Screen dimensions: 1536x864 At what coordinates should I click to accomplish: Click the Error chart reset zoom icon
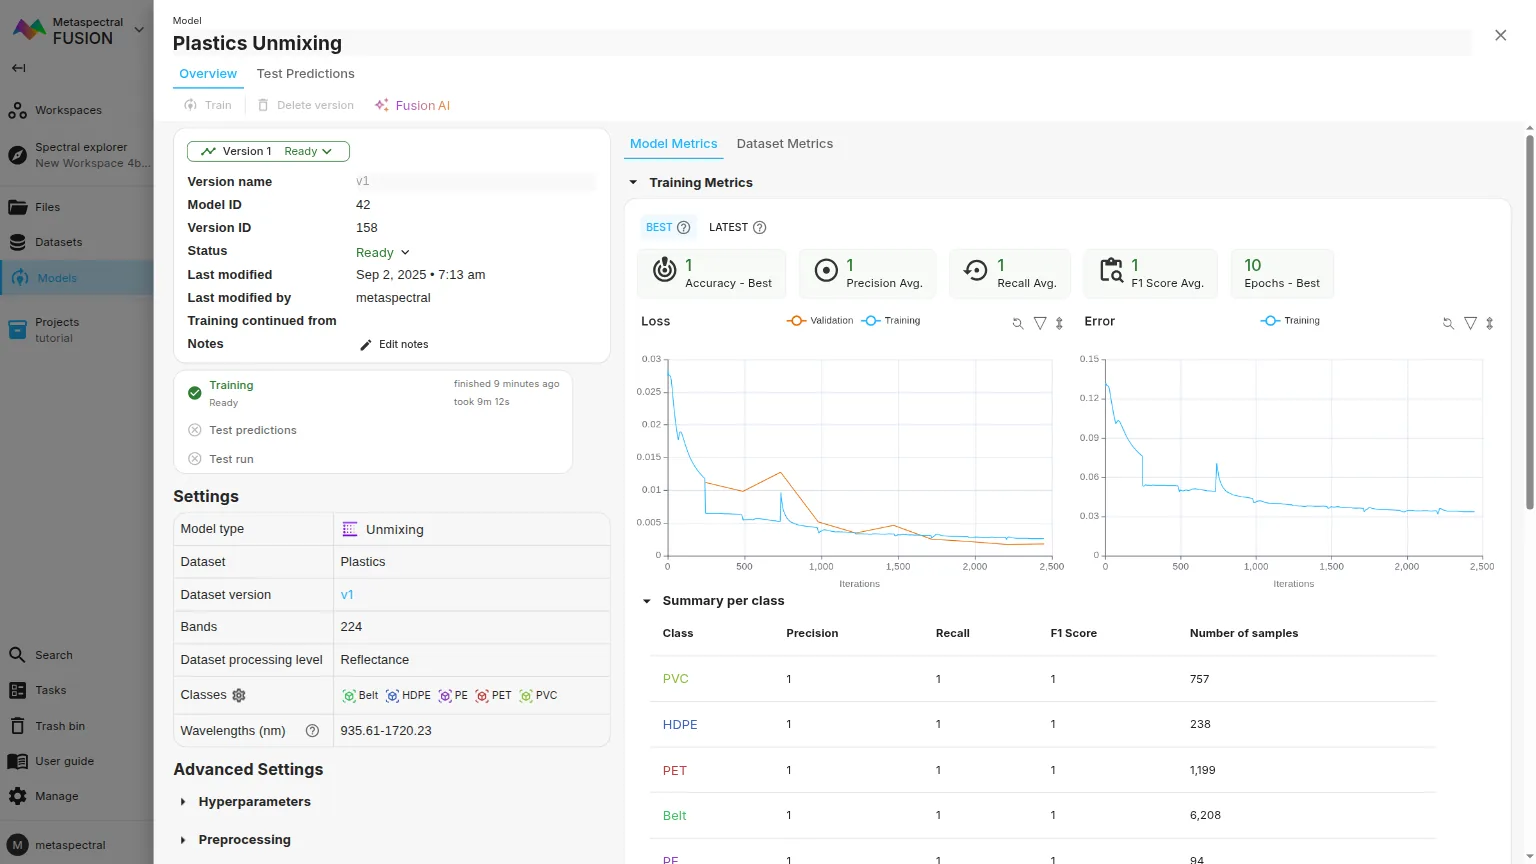1448,323
